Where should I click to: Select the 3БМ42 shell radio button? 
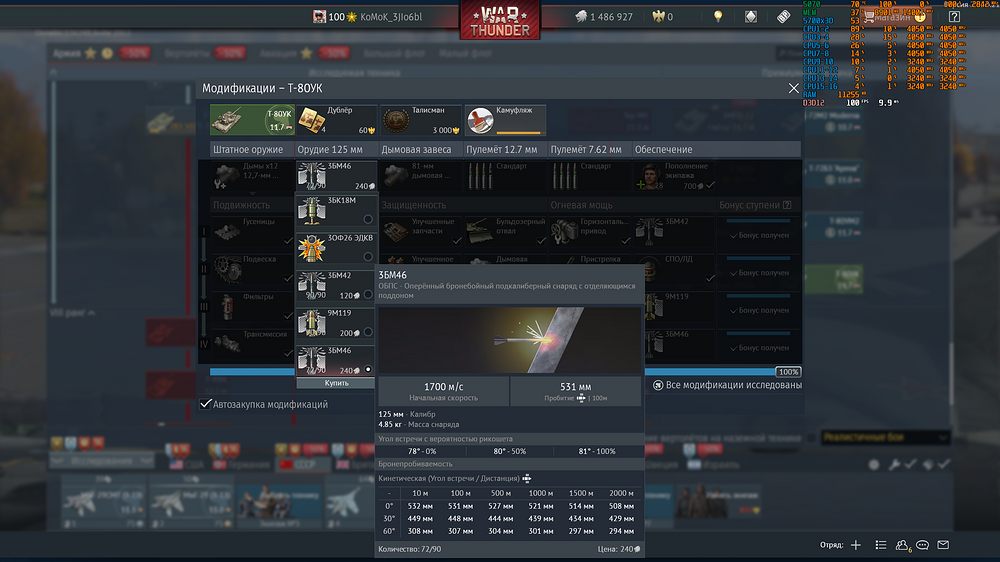(368, 295)
